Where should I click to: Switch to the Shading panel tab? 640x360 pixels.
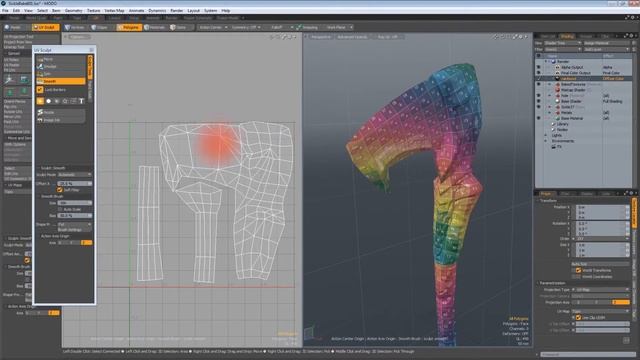pyautogui.click(x=567, y=36)
